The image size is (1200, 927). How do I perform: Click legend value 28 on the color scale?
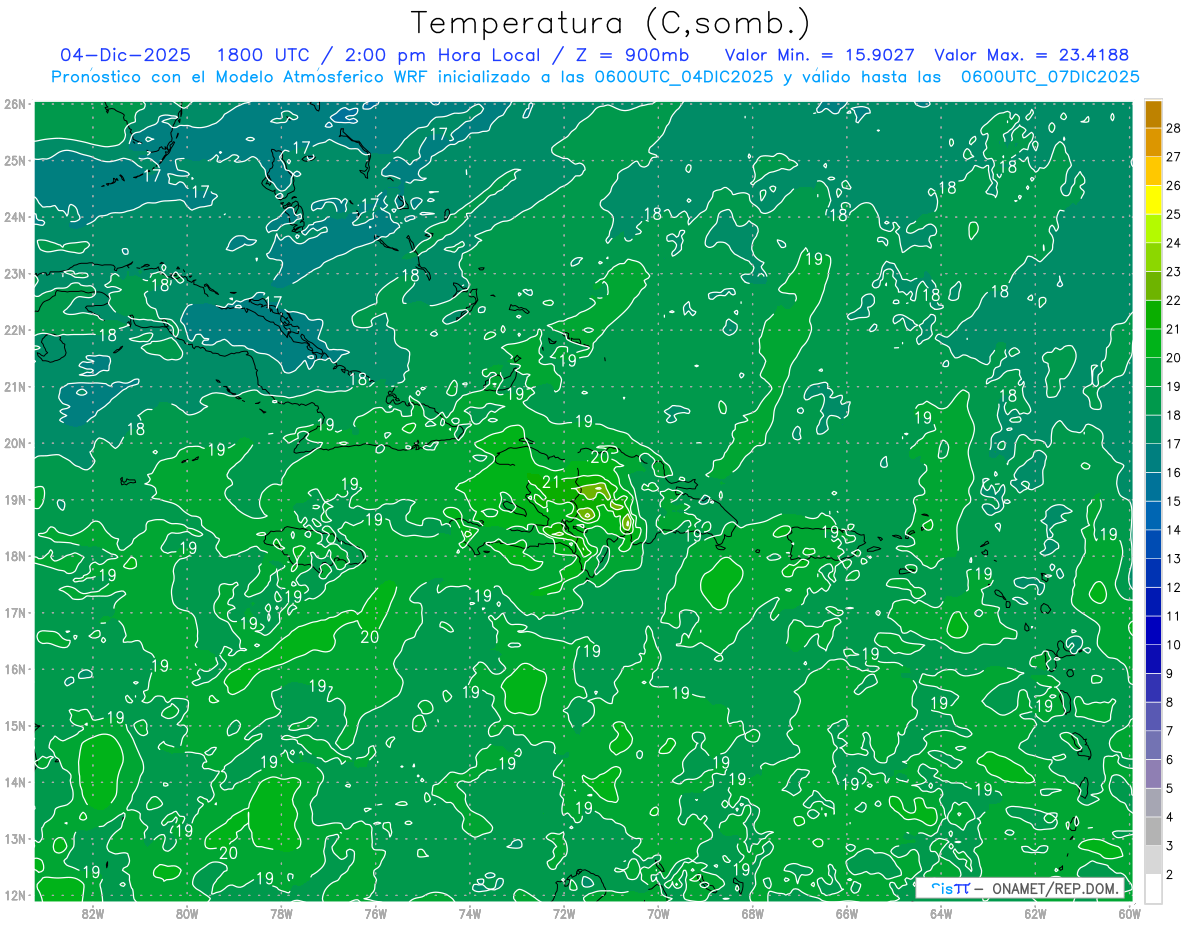pyautogui.click(x=1174, y=128)
